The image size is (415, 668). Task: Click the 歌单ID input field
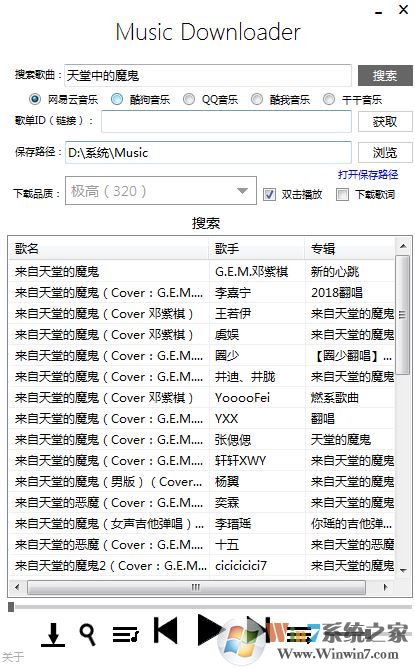[x=226, y=122]
